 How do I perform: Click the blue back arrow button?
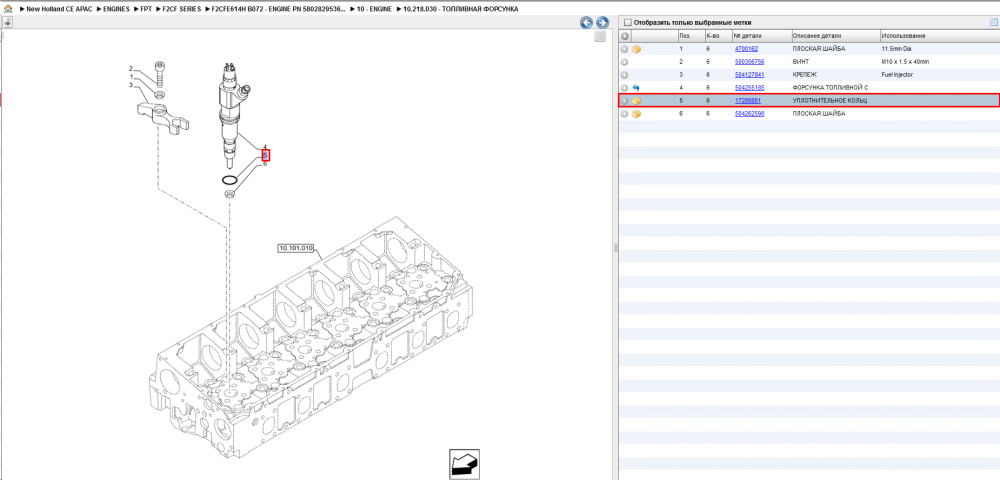click(586, 23)
